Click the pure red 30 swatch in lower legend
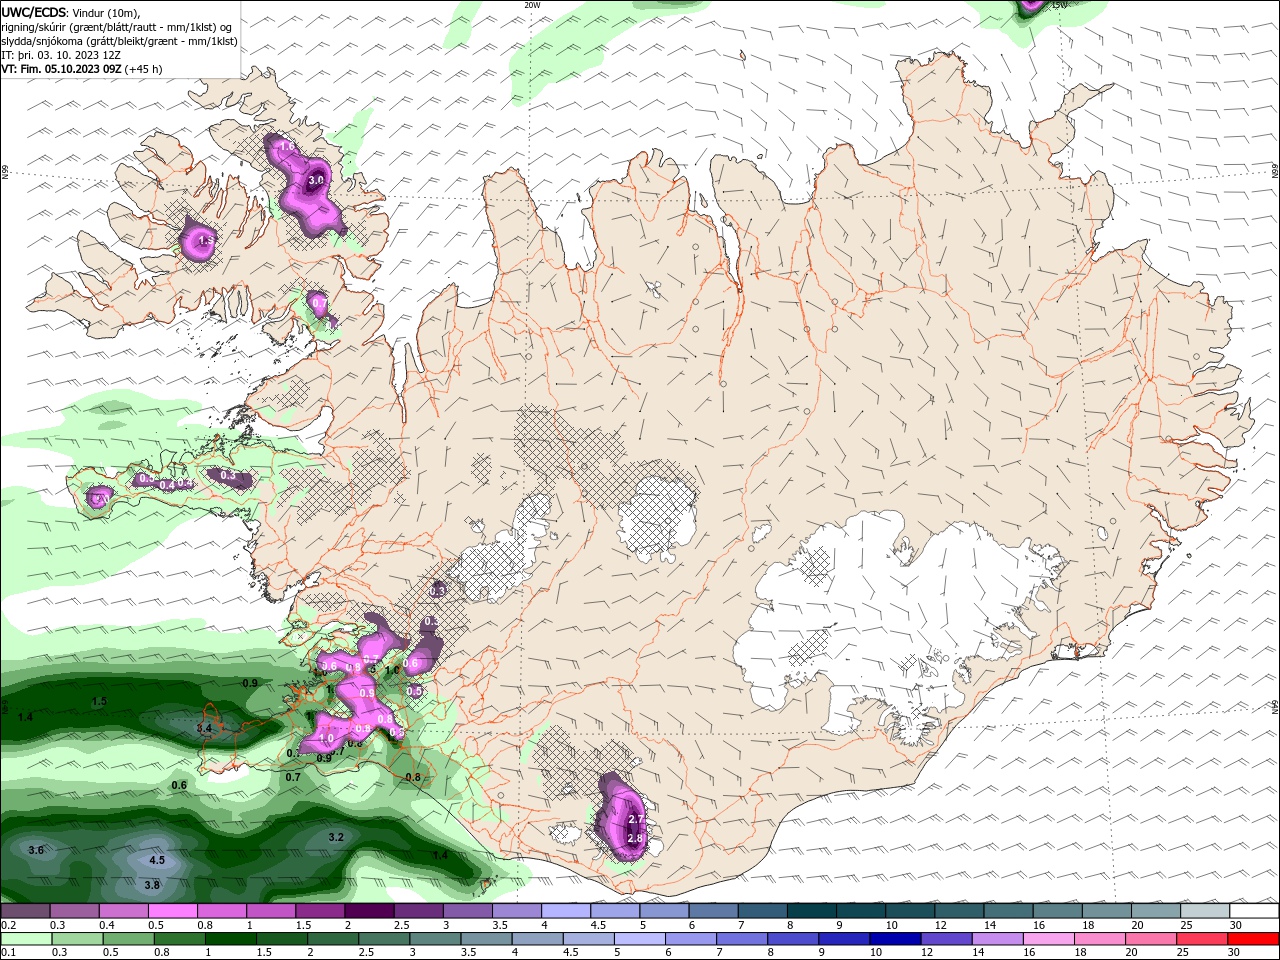The height and width of the screenshot is (960, 1280). pos(1254,939)
